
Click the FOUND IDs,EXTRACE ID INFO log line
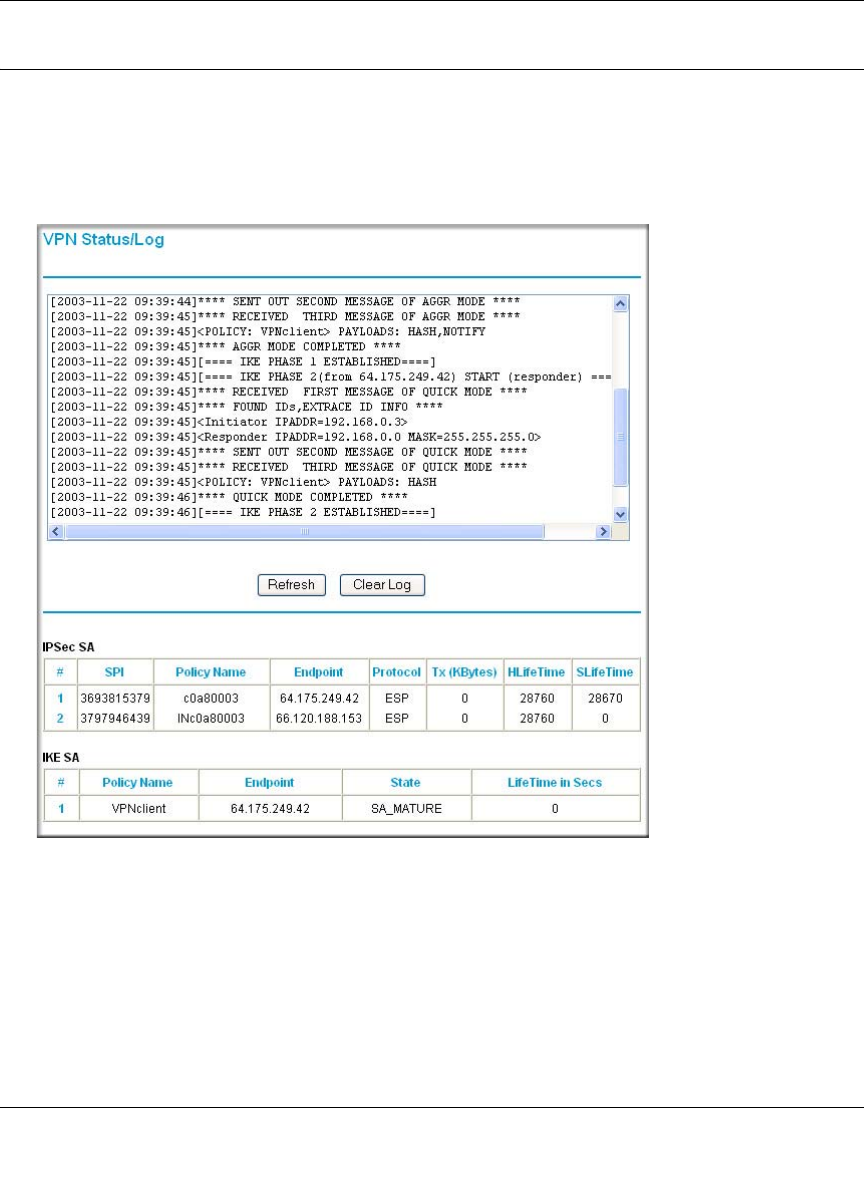coord(246,407)
